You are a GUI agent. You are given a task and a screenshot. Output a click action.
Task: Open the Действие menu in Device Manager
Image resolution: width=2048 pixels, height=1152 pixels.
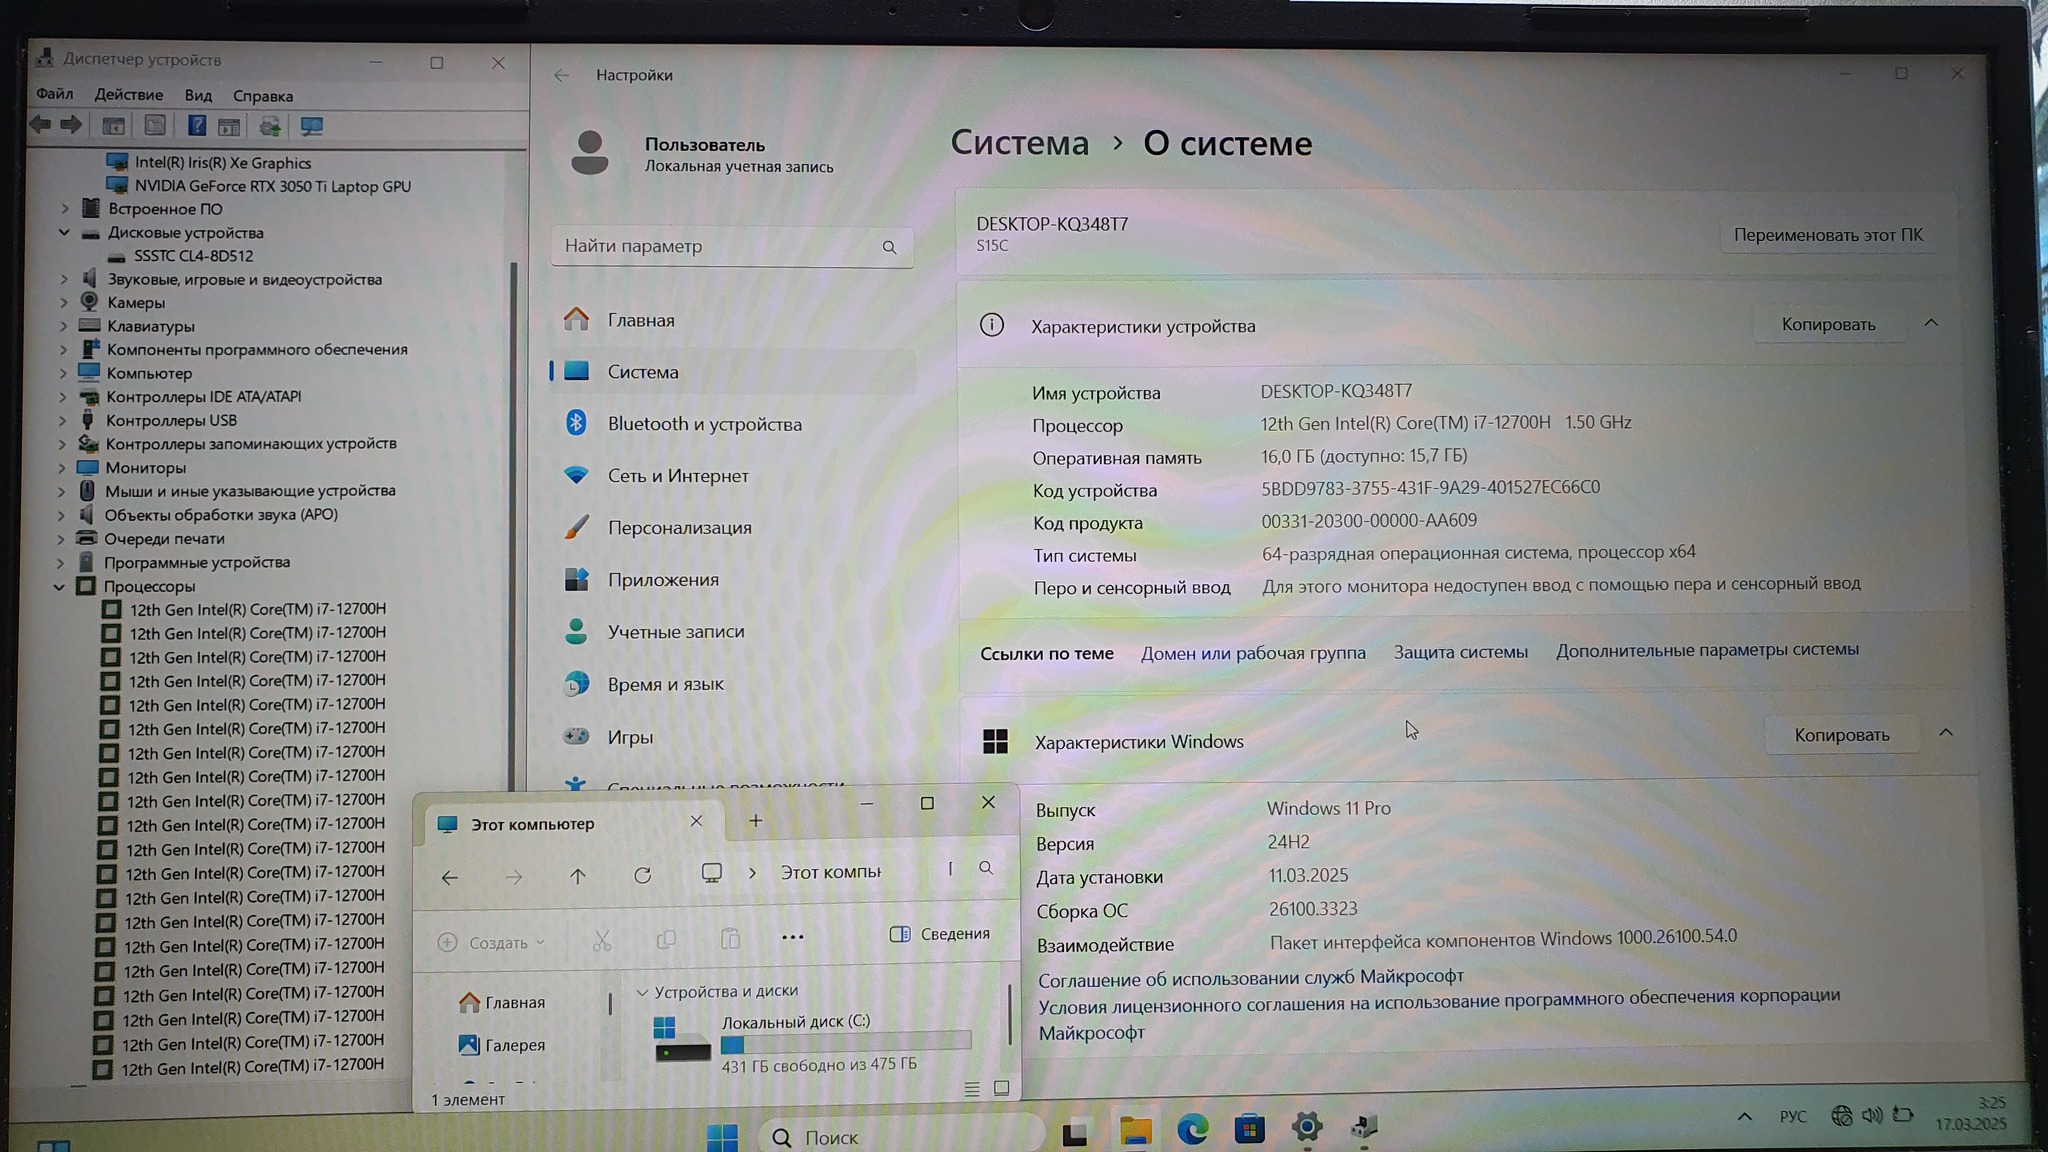pyautogui.click(x=128, y=95)
